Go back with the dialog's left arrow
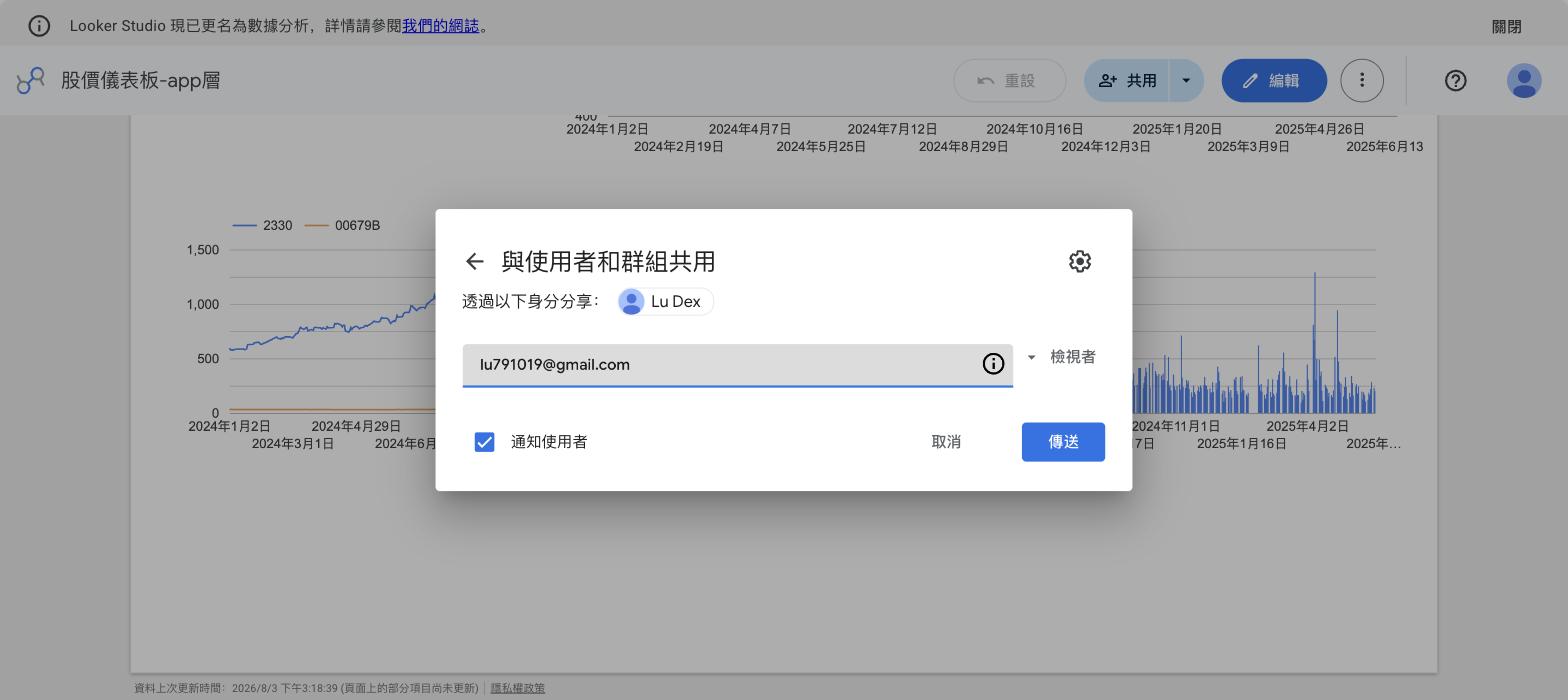The width and height of the screenshot is (1568, 700). [x=474, y=262]
